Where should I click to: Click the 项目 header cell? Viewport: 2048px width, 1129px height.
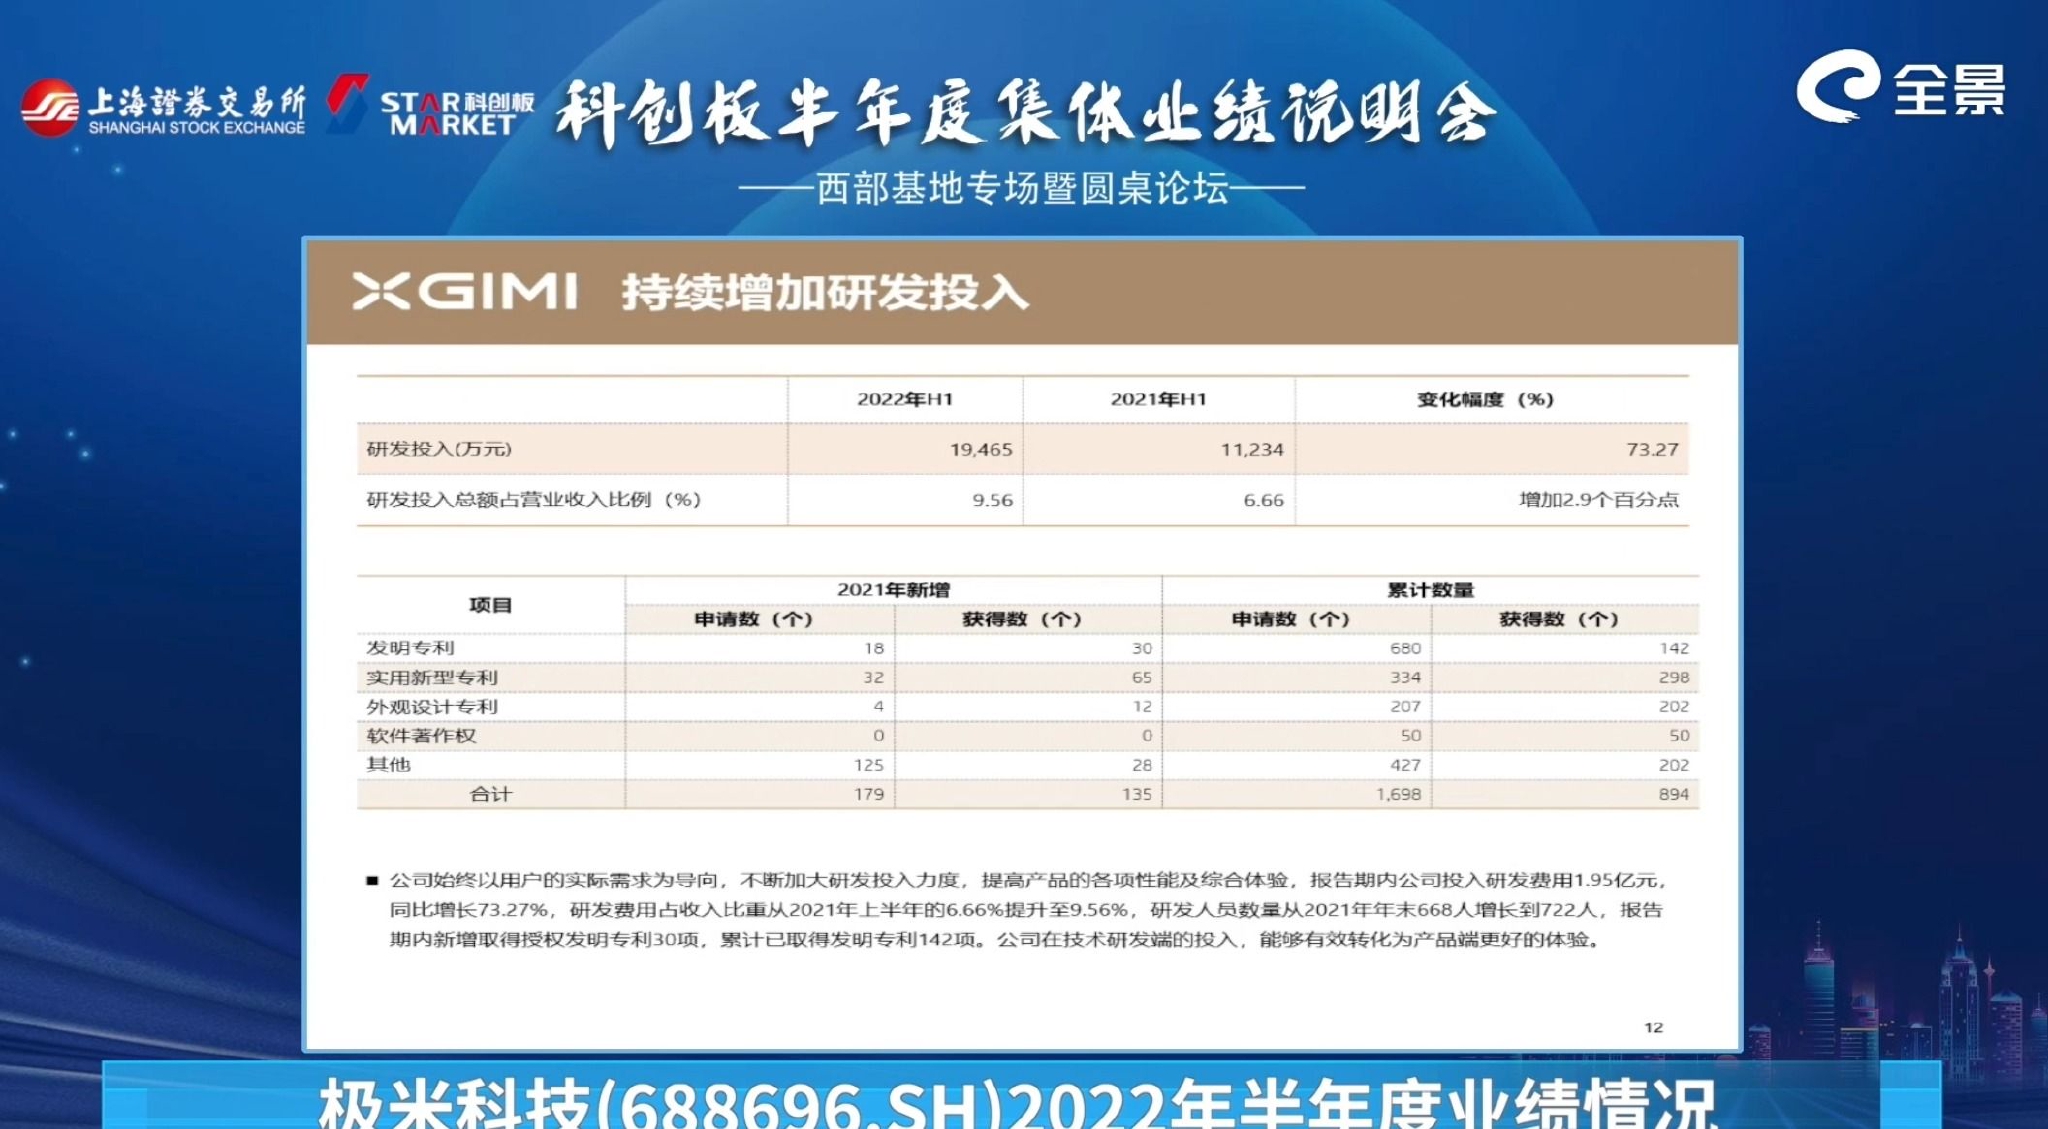point(490,605)
